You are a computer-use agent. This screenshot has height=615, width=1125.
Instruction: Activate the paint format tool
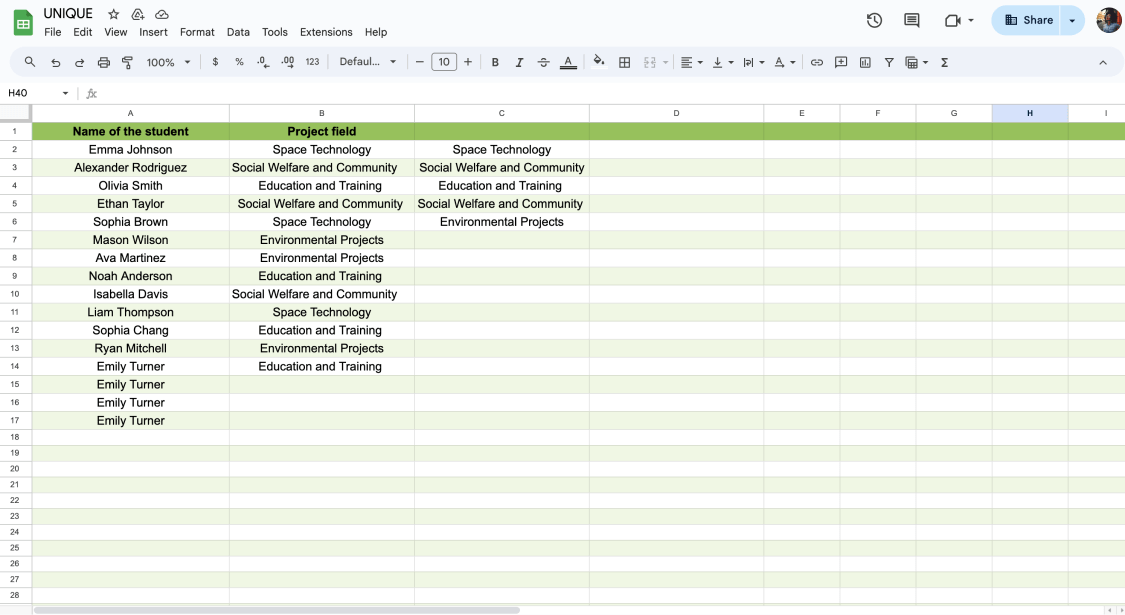128,62
